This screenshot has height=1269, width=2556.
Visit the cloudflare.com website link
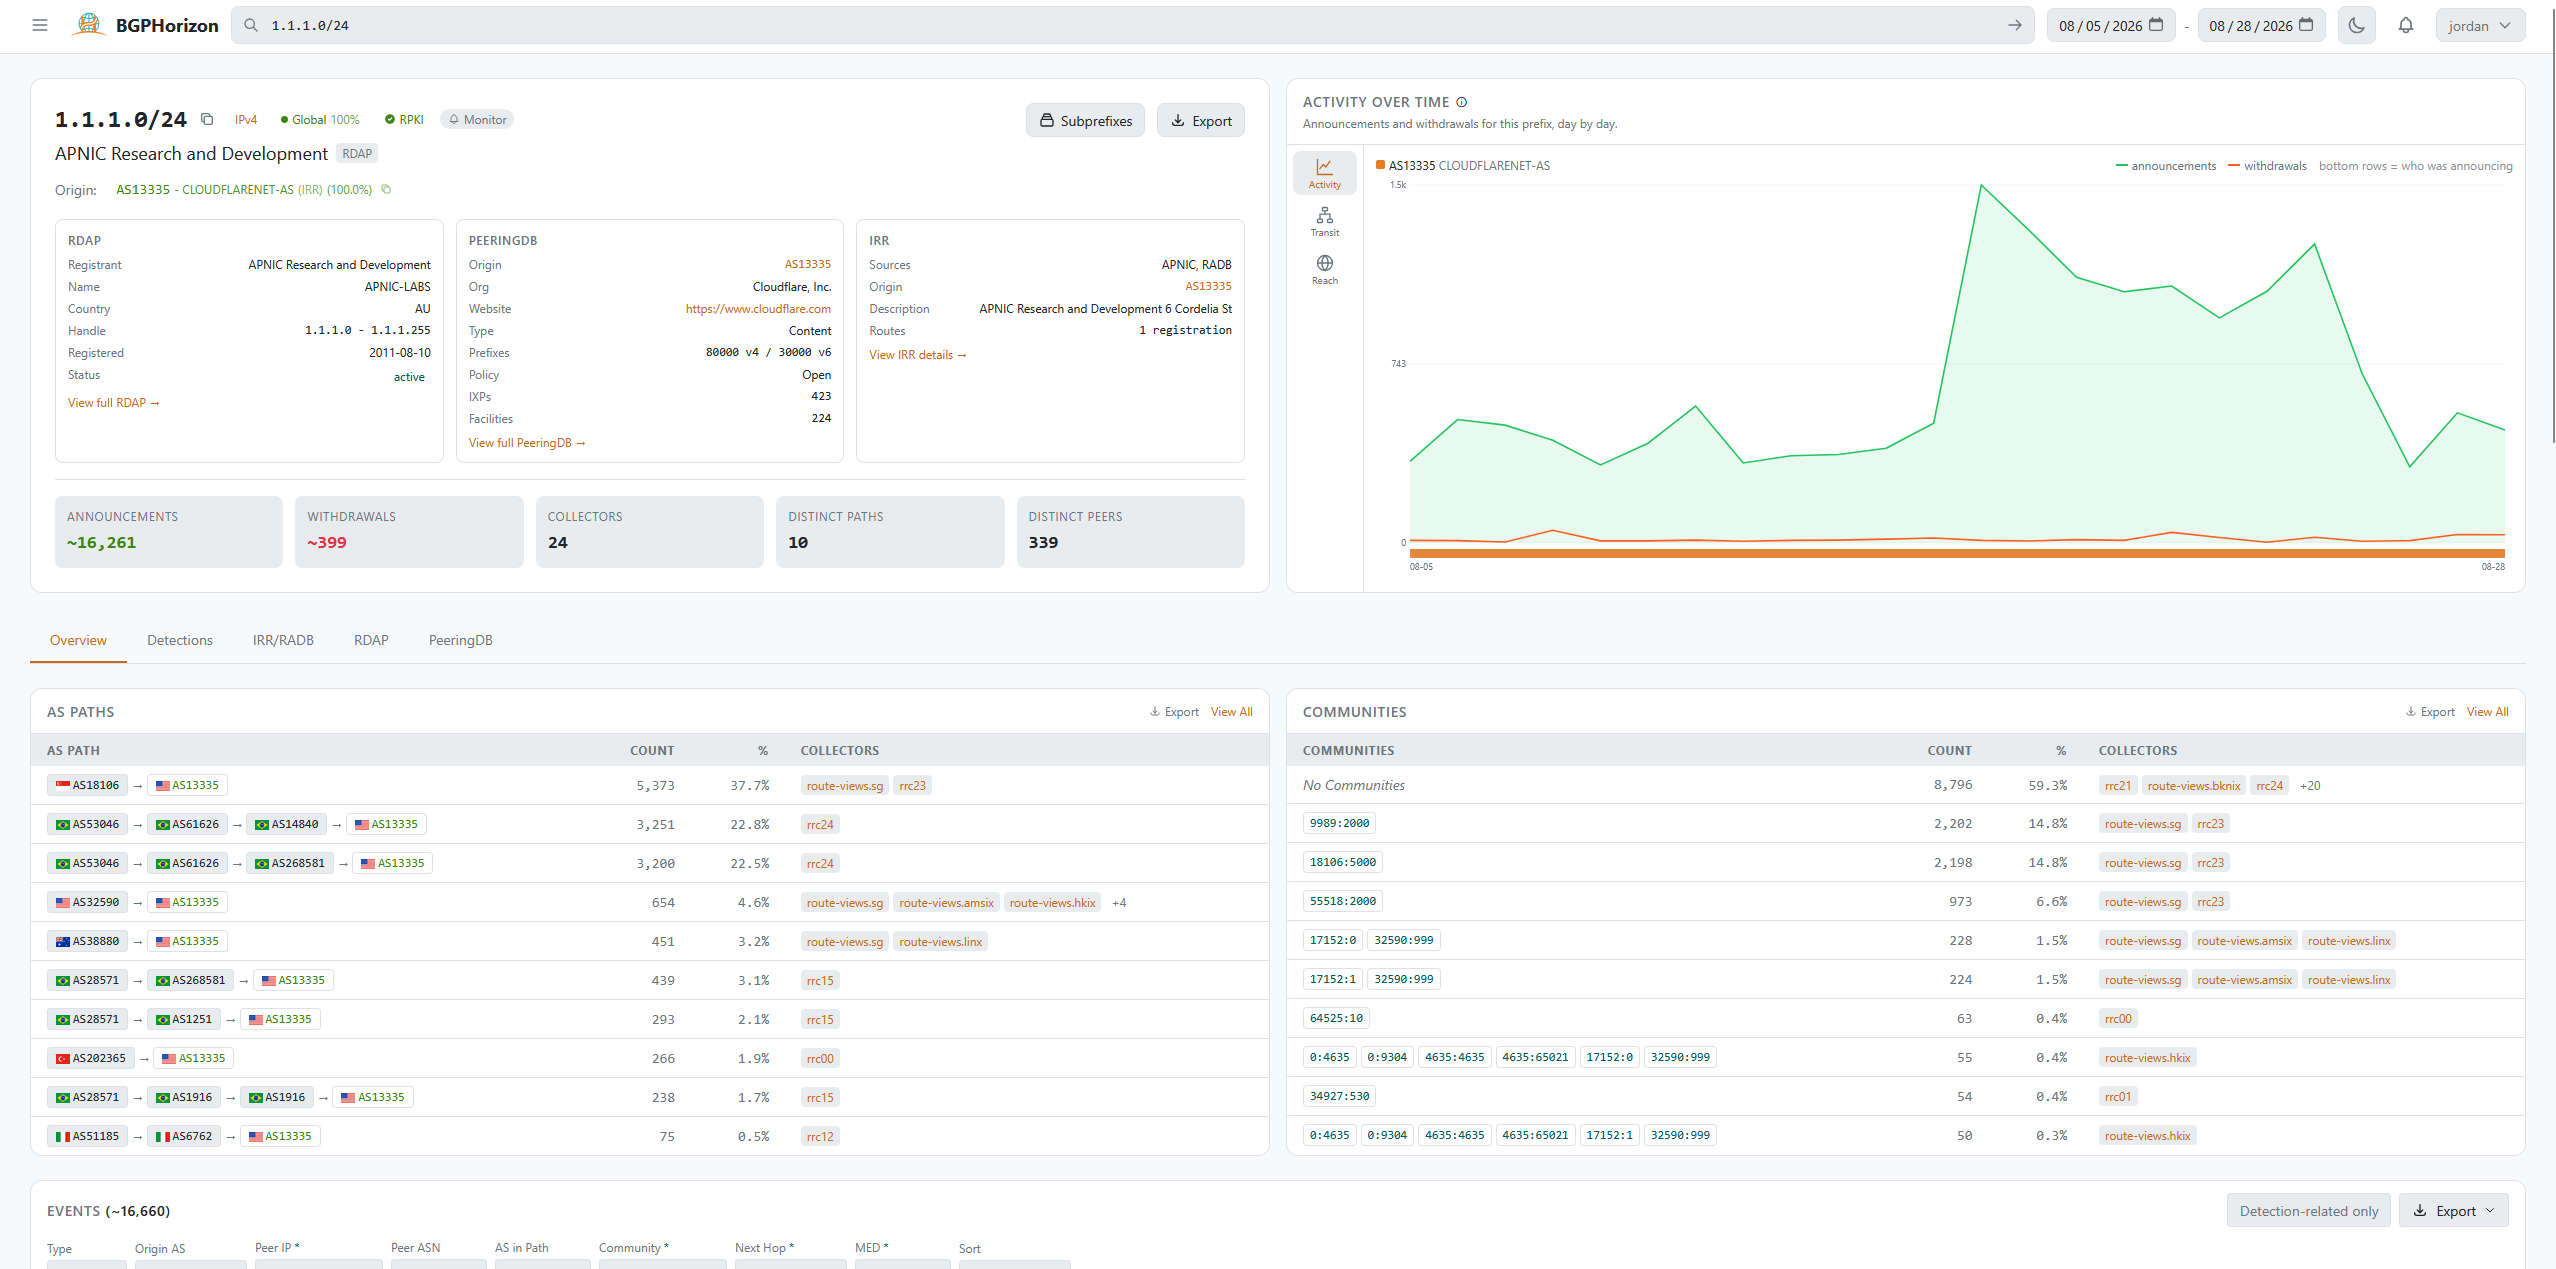757,308
